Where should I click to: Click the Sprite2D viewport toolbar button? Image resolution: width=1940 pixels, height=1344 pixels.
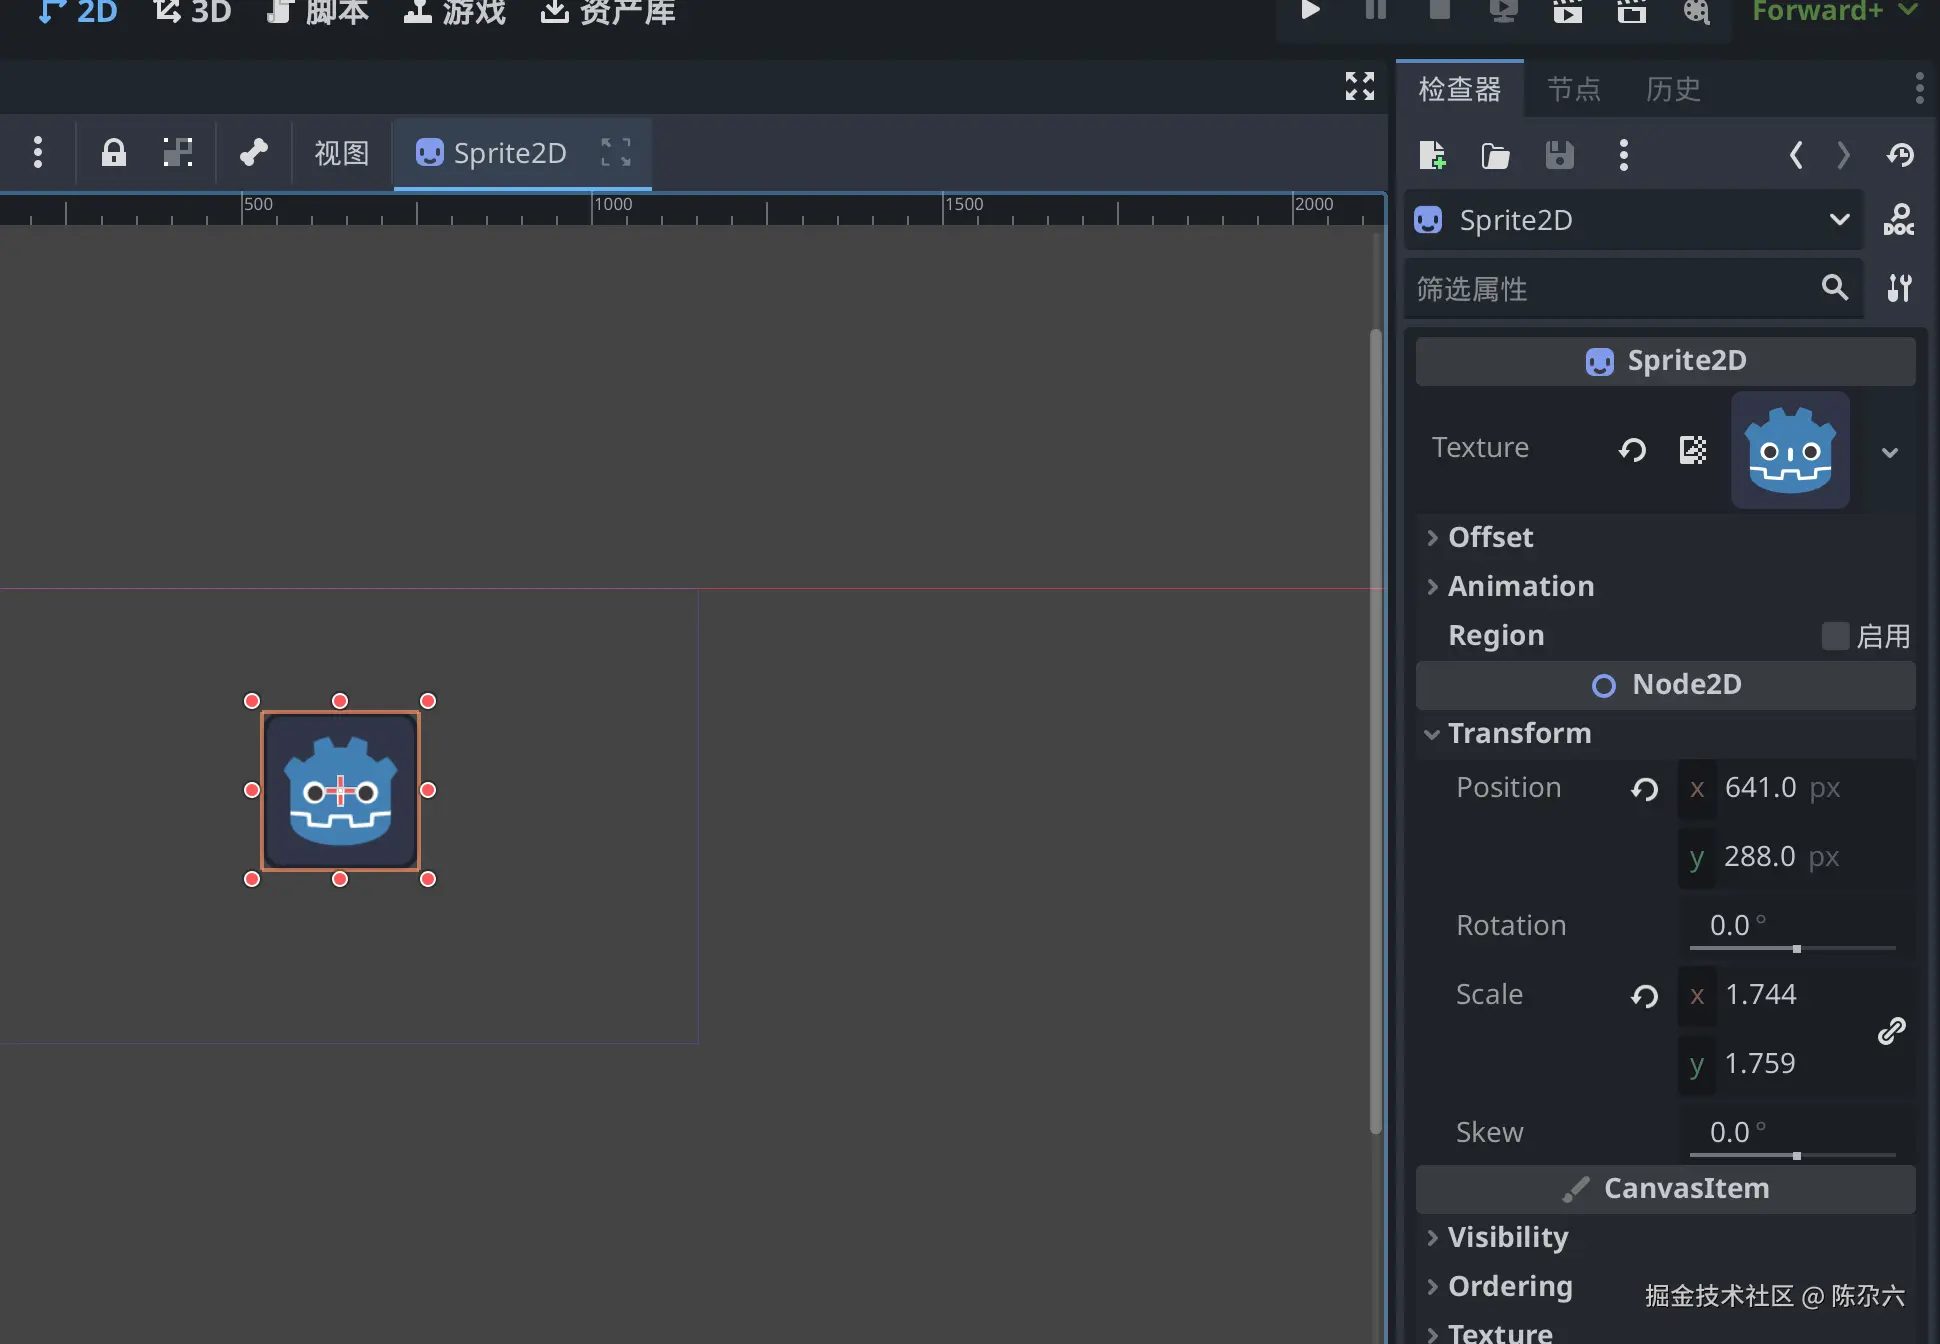492,153
